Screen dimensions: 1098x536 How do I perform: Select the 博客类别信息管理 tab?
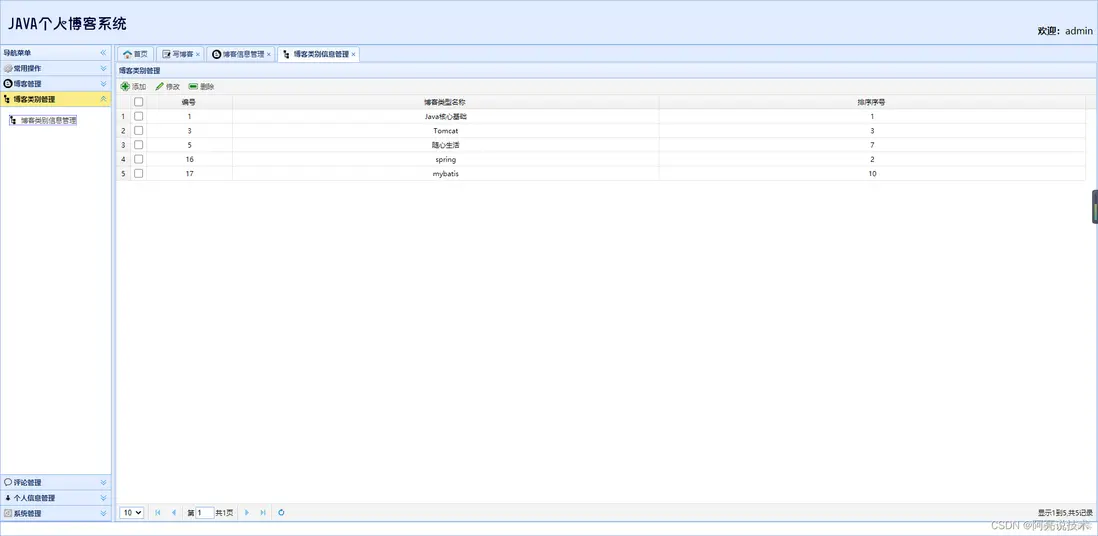[317, 54]
